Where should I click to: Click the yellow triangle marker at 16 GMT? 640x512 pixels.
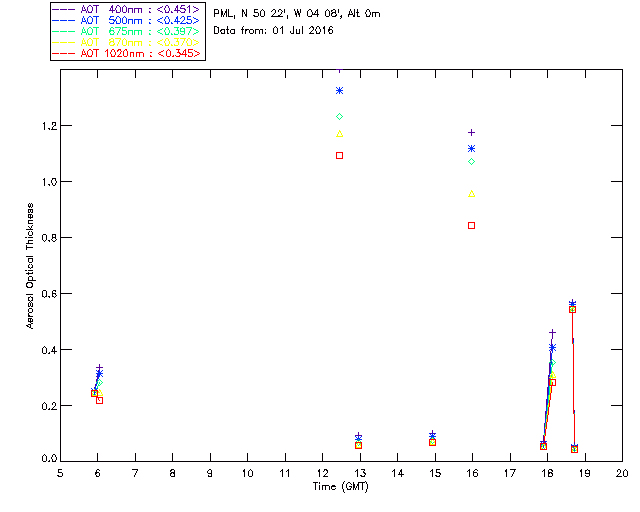(472, 194)
